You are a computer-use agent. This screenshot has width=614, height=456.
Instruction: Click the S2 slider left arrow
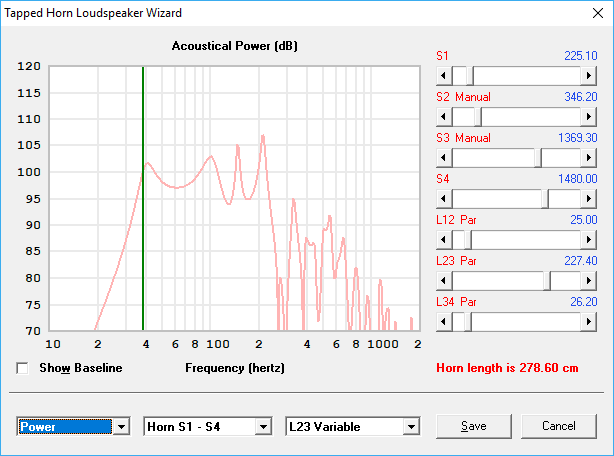pyautogui.click(x=444, y=117)
